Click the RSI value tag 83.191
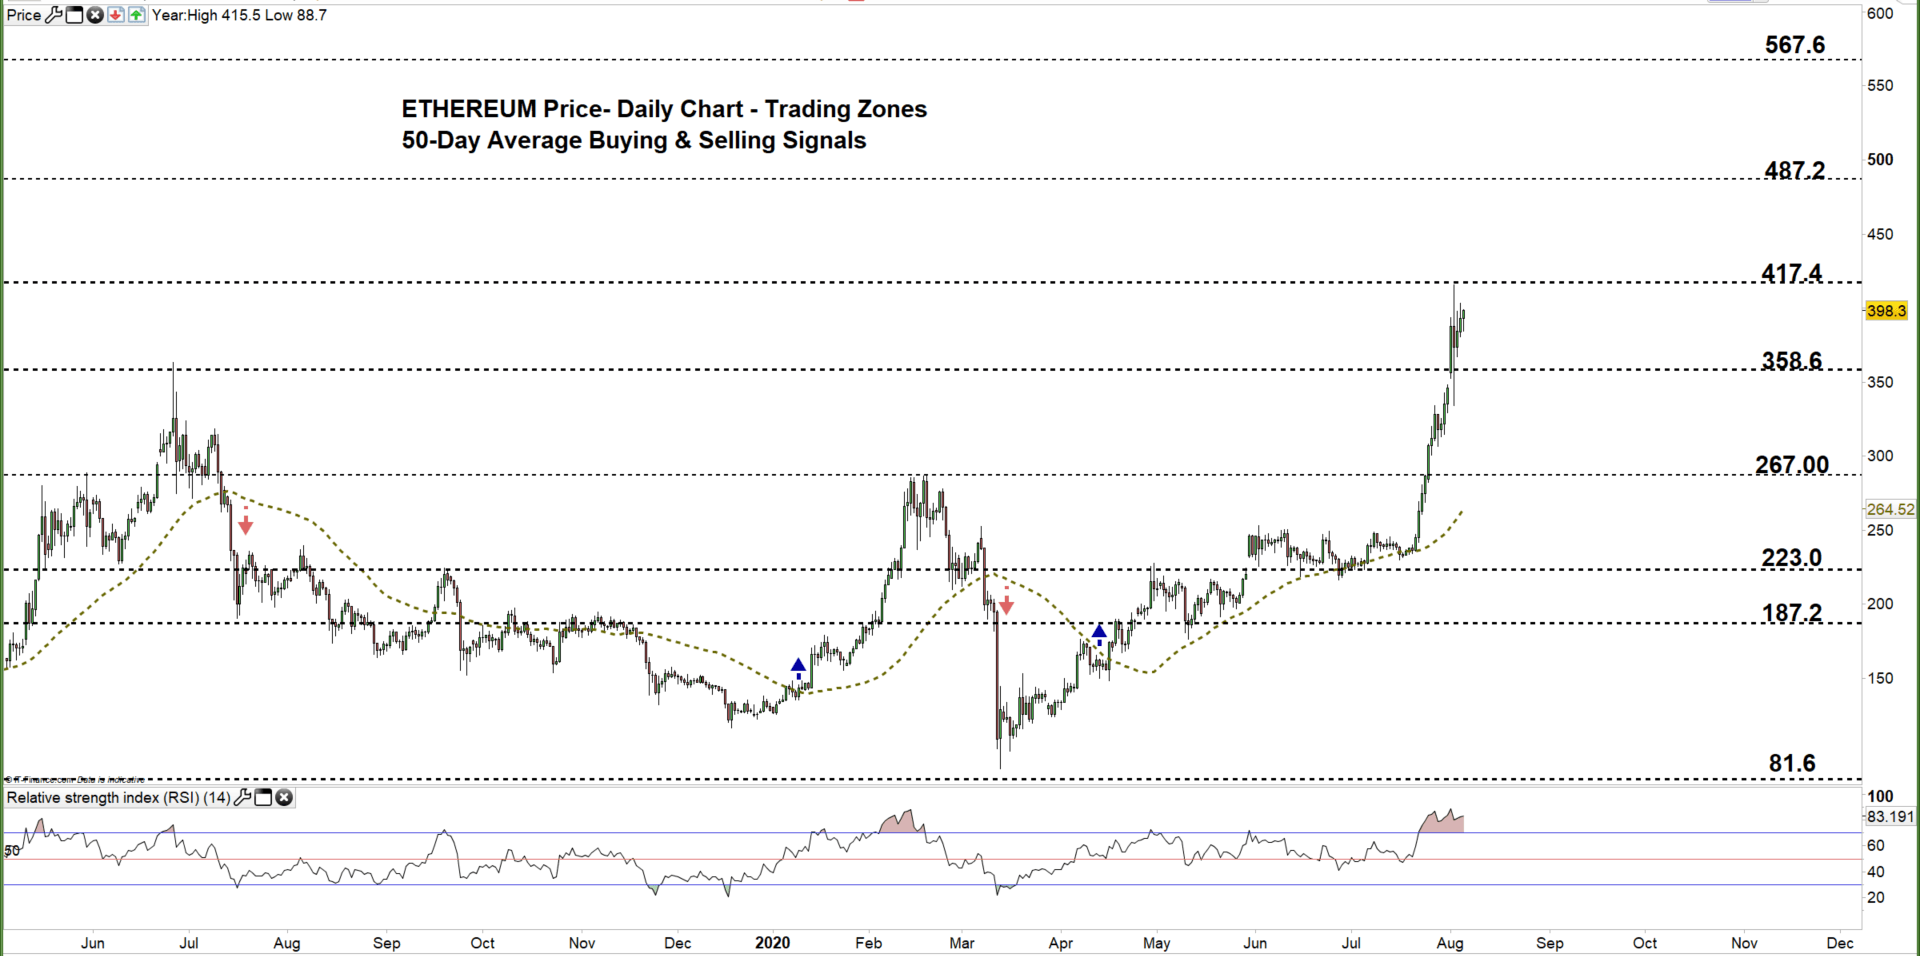Screen dimensions: 1920x956 click(1890, 817)
